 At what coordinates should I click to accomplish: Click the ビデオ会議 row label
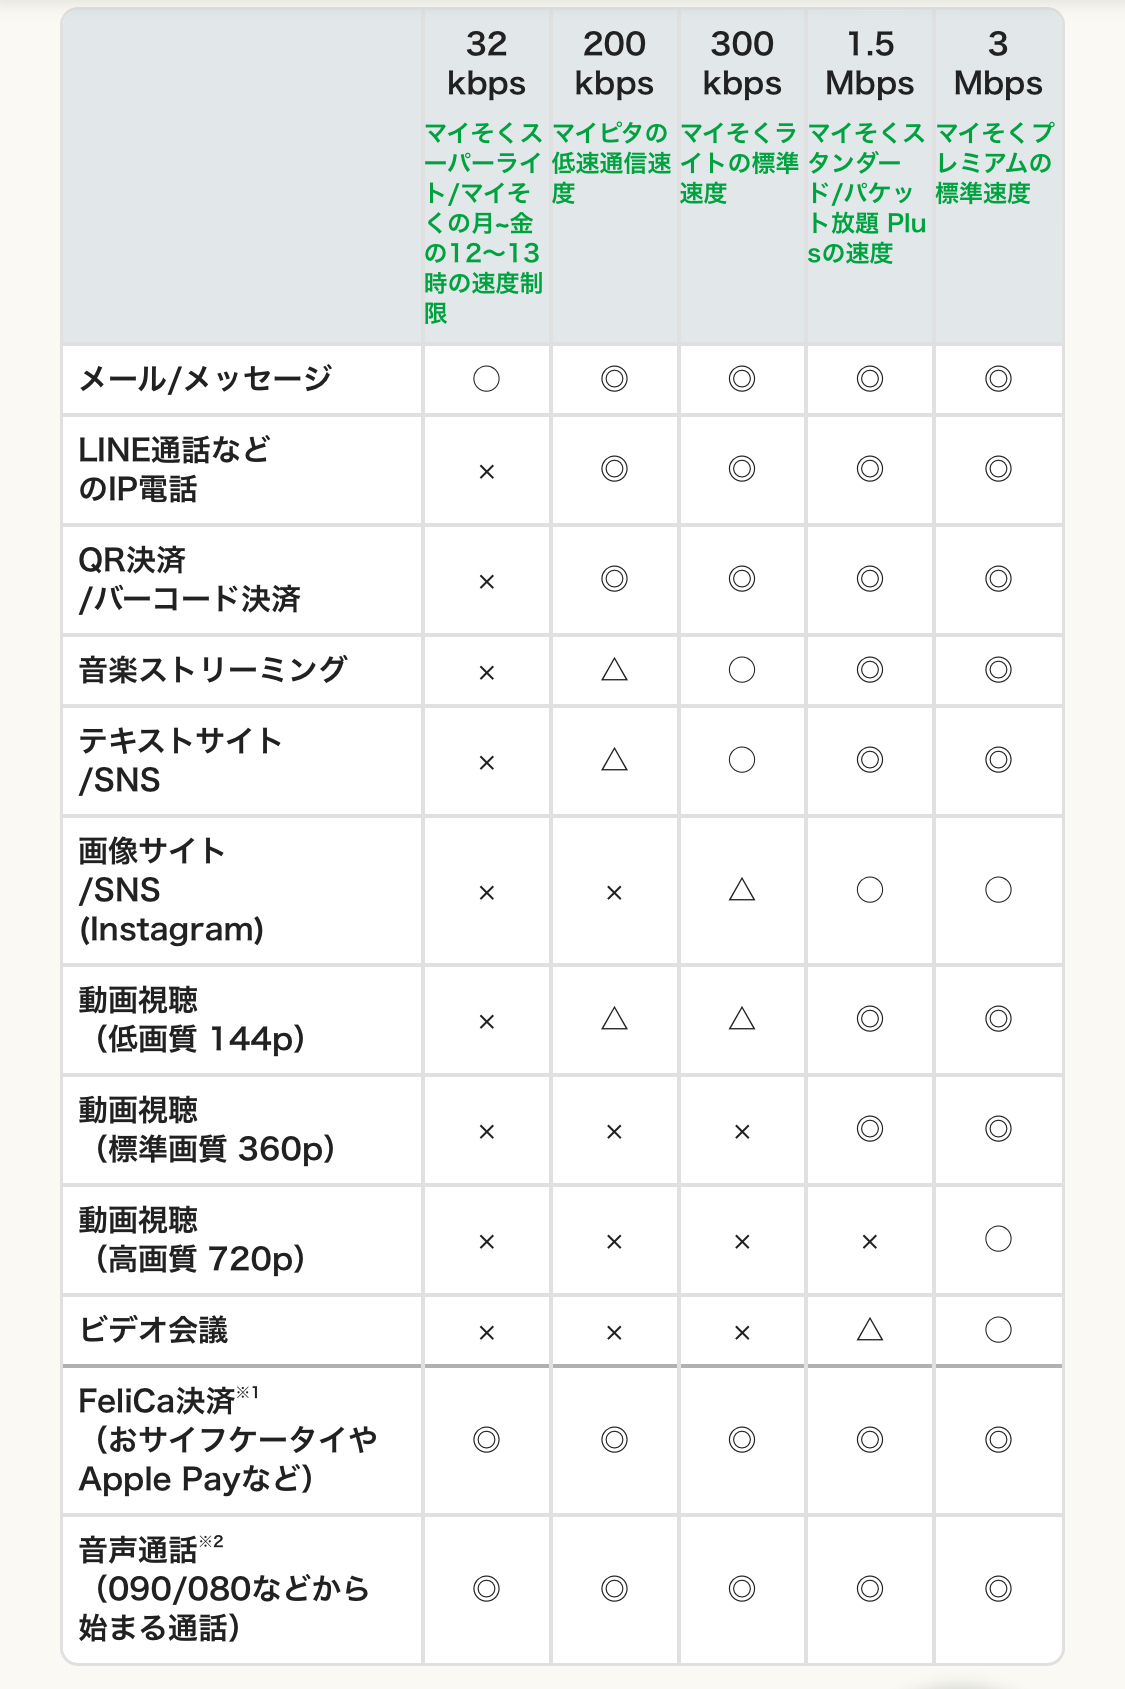coord(154,1330)
